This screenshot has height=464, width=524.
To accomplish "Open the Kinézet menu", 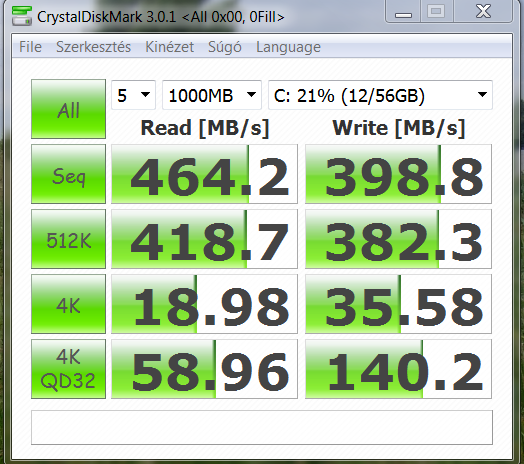I will [x=169, y=47].
